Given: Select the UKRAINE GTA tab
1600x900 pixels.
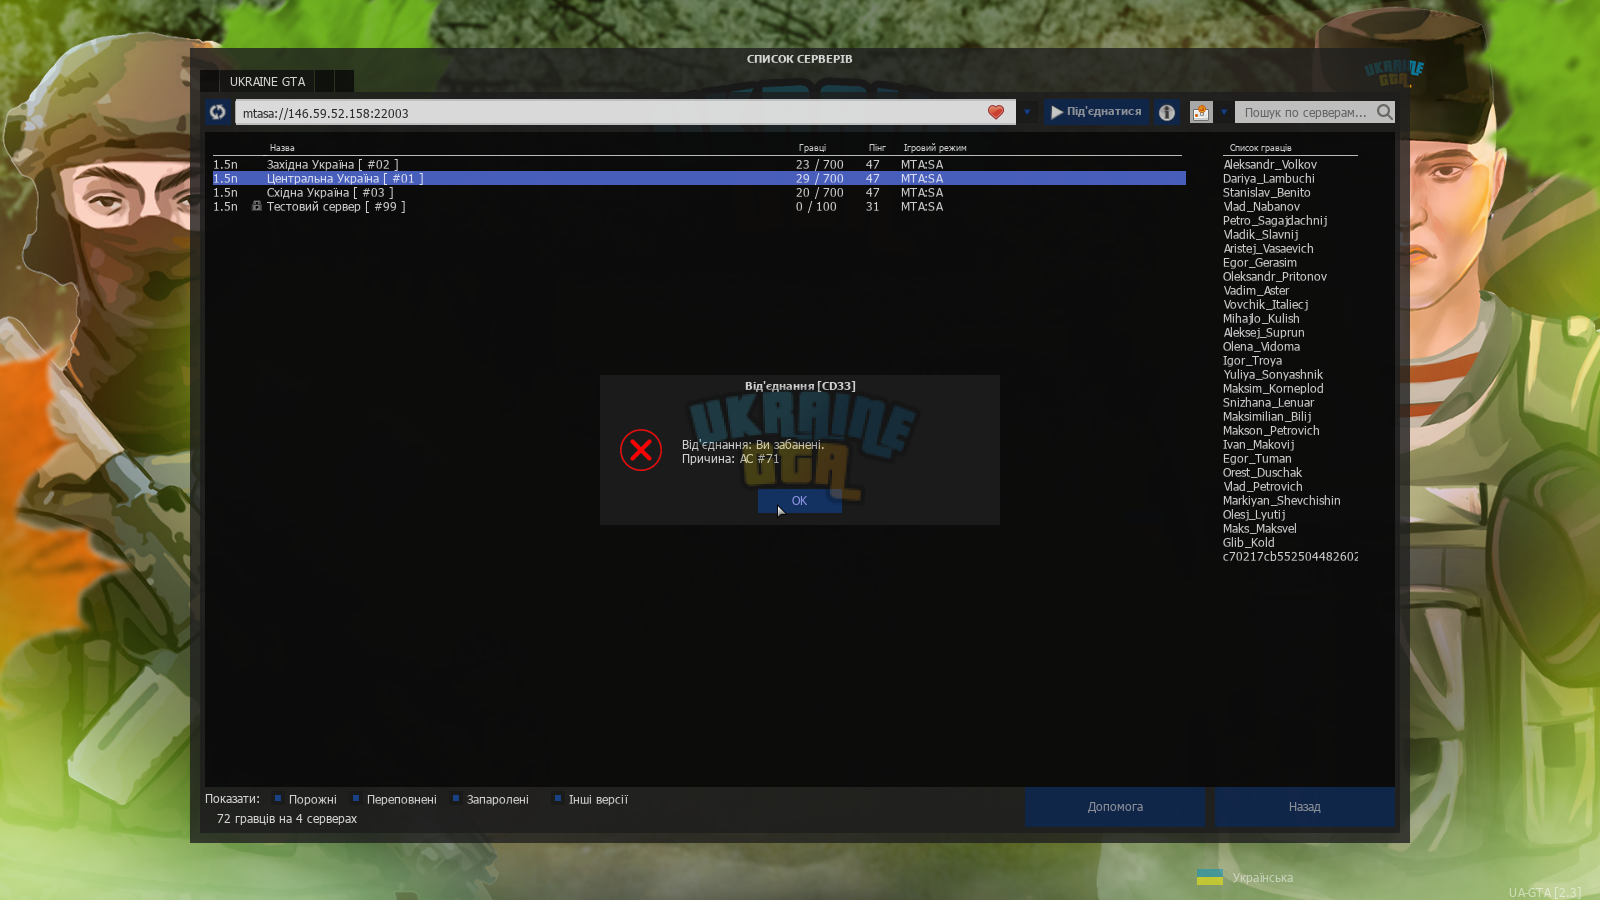Looking at the screenshot, I should (267, 81).
